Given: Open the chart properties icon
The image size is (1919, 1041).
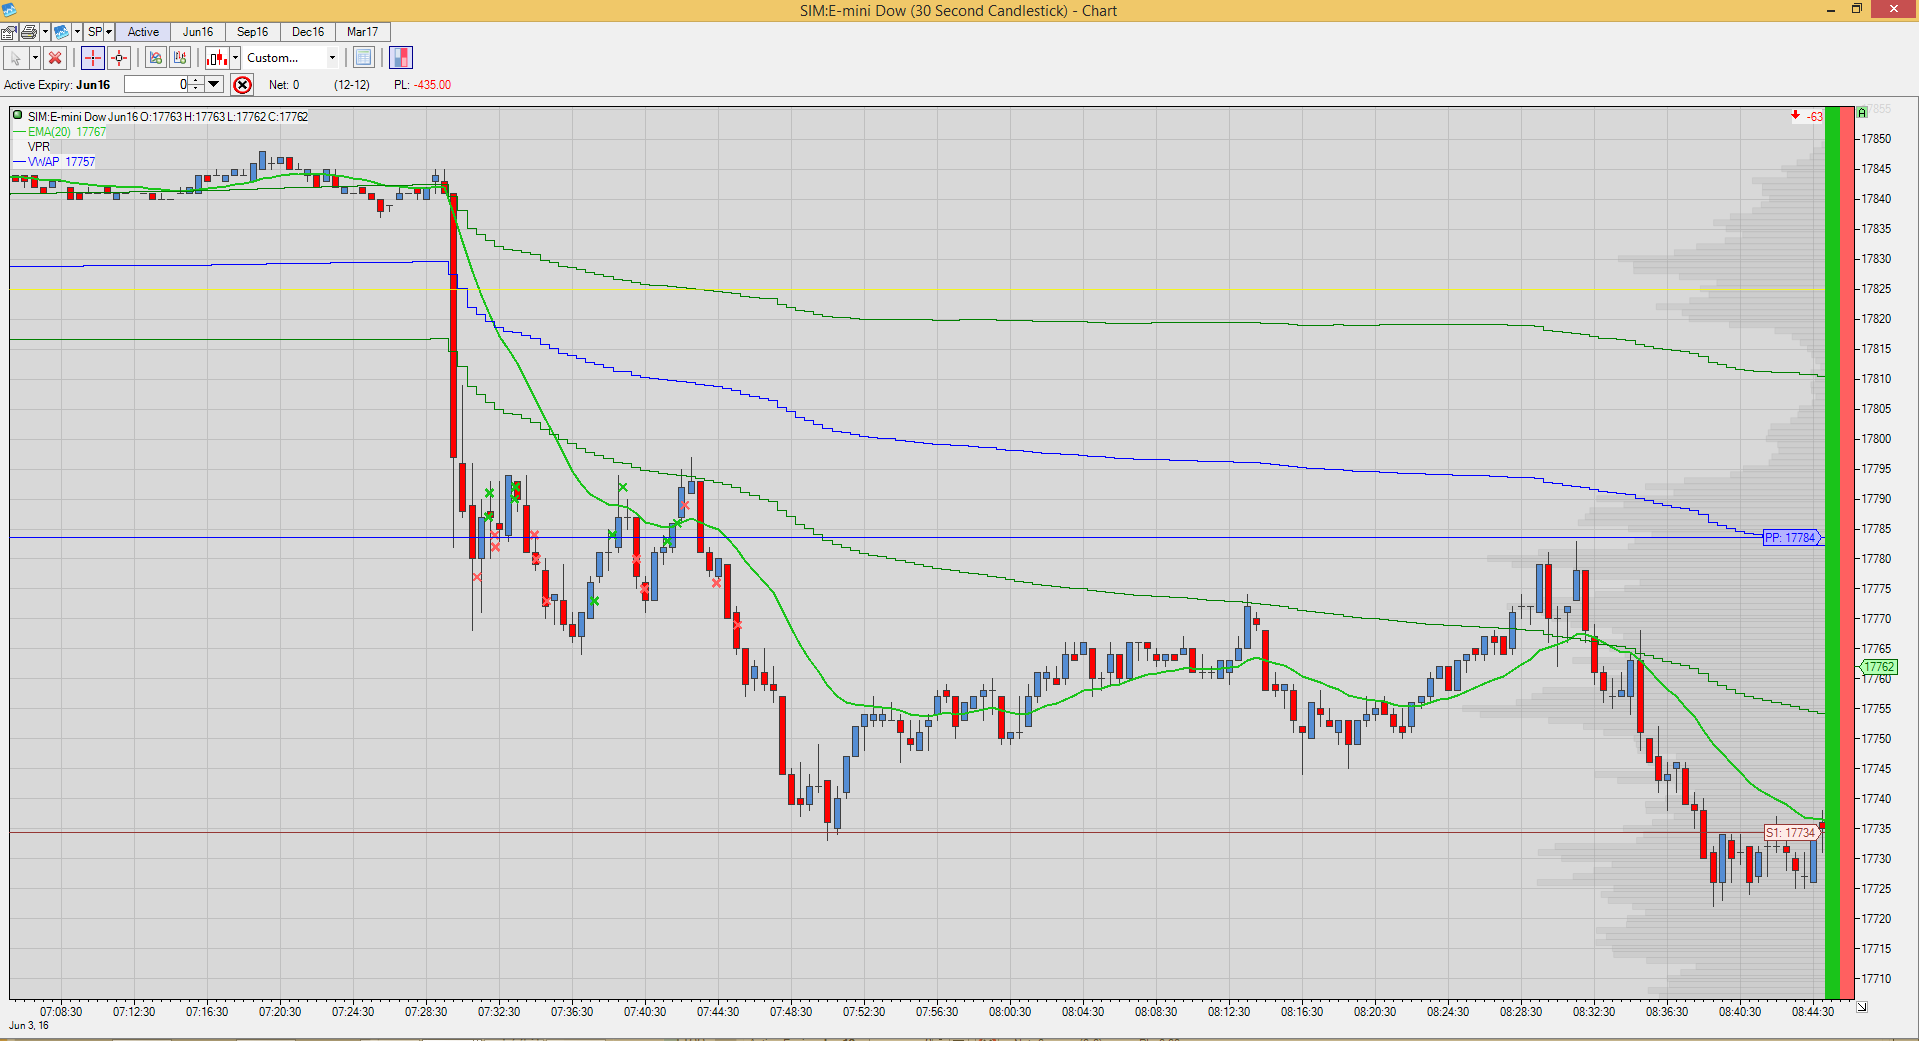Looking at the screenshot, I should pyautogui.click(x=9, y=32).
